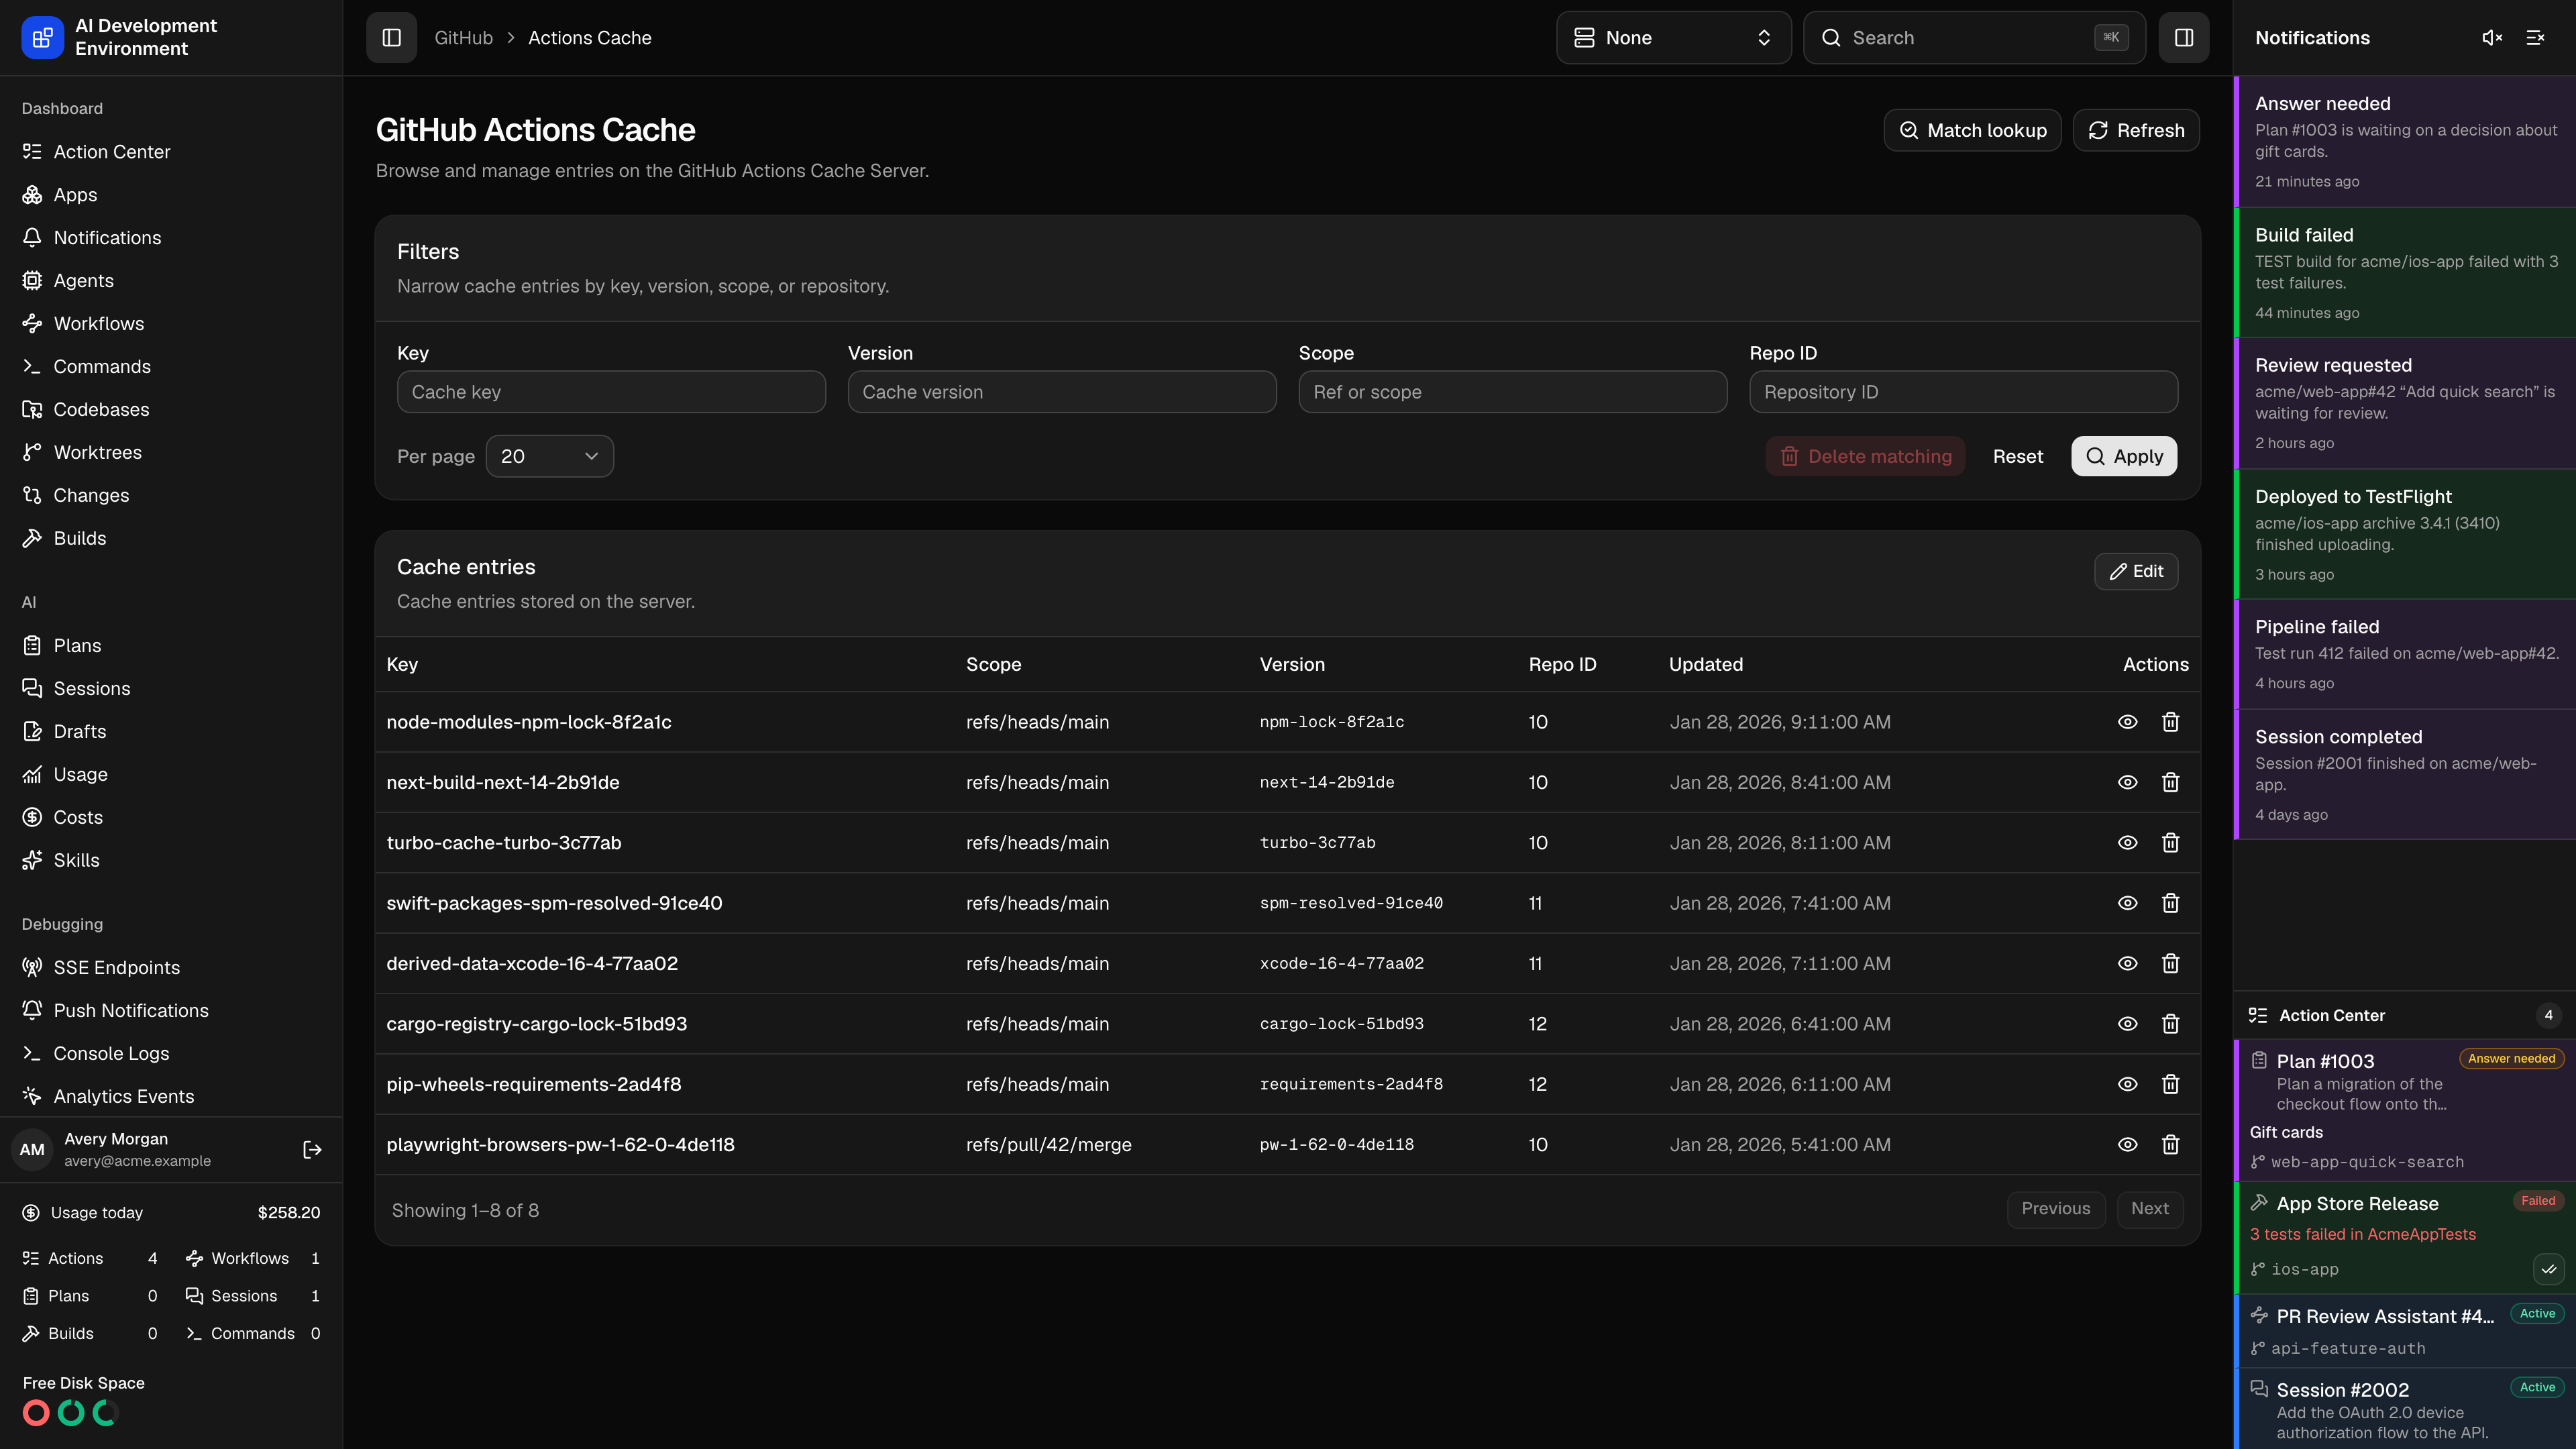The height and width of the screenshot is (1449, 2576).
Task: Click the Search box in header
Action: click(x=1974, y=38)
